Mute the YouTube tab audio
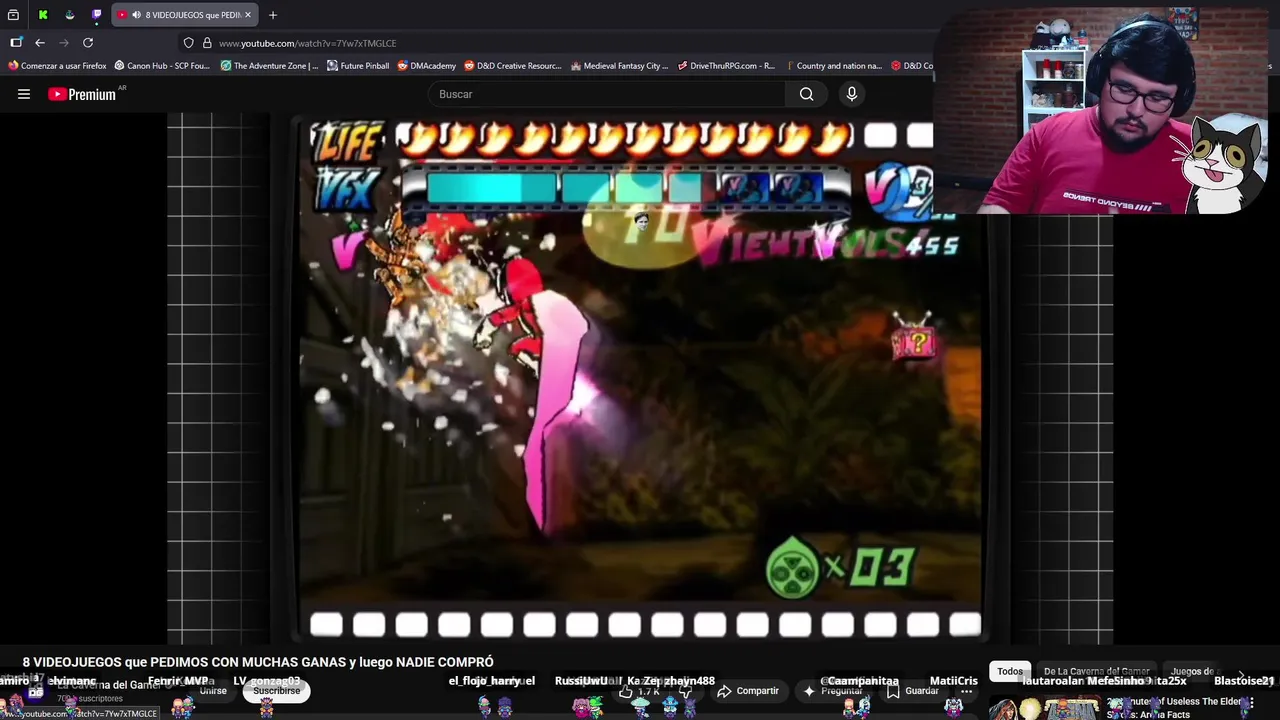Screen dimensions: 1280x720 (135, 15)
